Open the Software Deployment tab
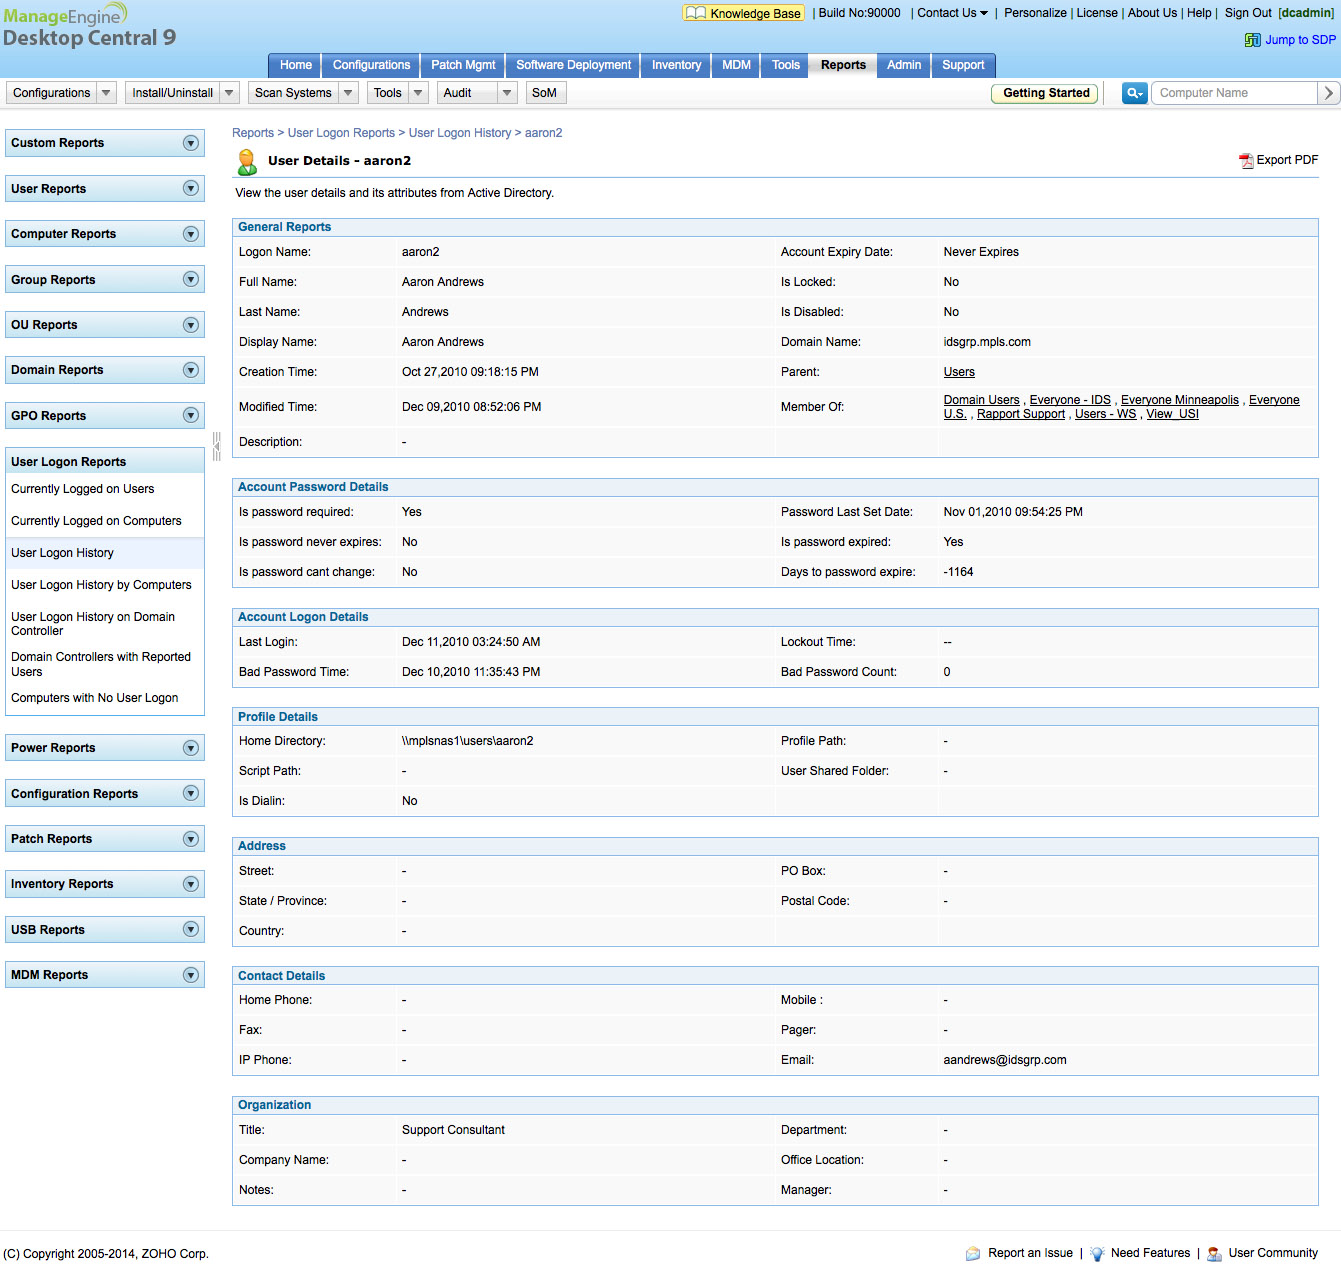The image size is (1341, 1277). [573, 65]
